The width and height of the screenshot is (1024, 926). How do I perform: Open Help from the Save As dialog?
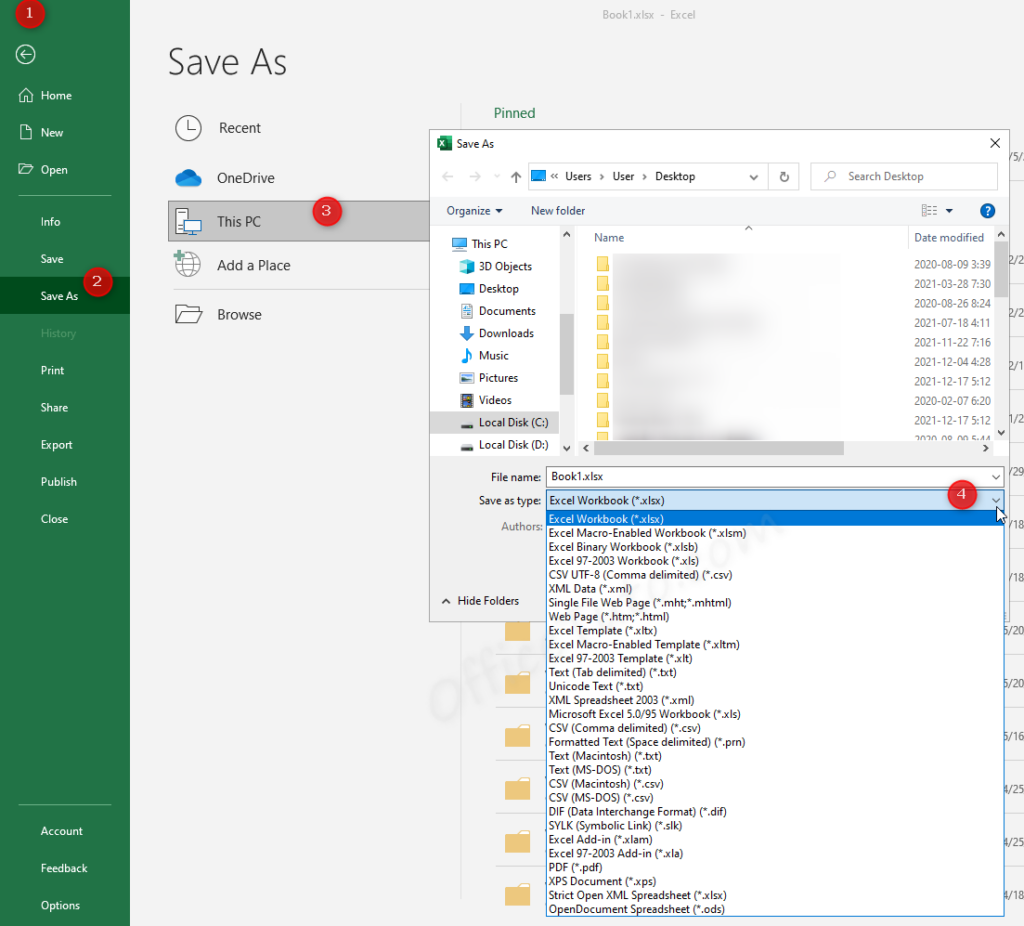[x=987, y=210]
